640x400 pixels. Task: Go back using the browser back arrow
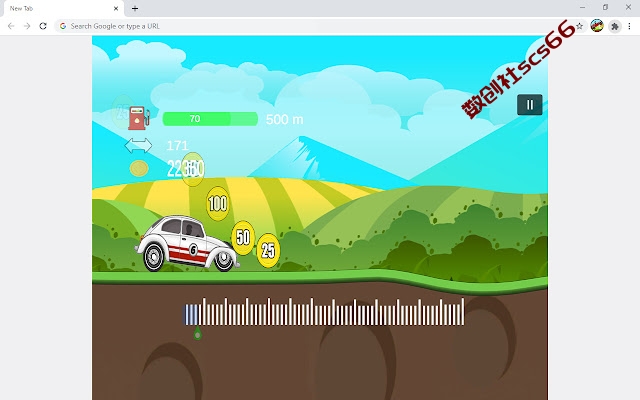point(11,26)
